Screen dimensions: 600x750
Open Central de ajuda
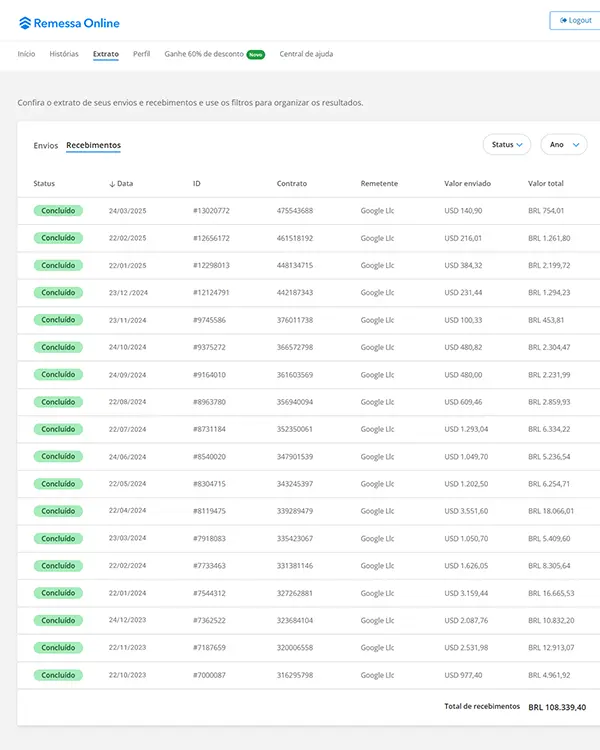click(x=306, y=54)
